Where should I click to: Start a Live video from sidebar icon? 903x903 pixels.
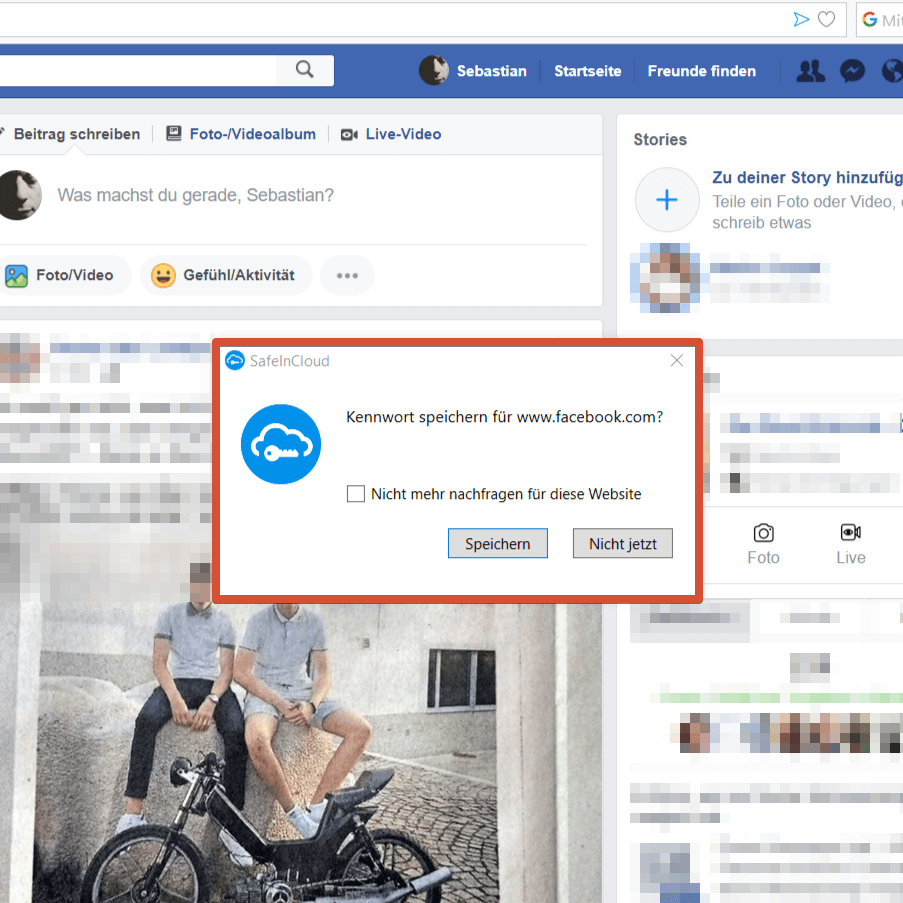point(851,532)
